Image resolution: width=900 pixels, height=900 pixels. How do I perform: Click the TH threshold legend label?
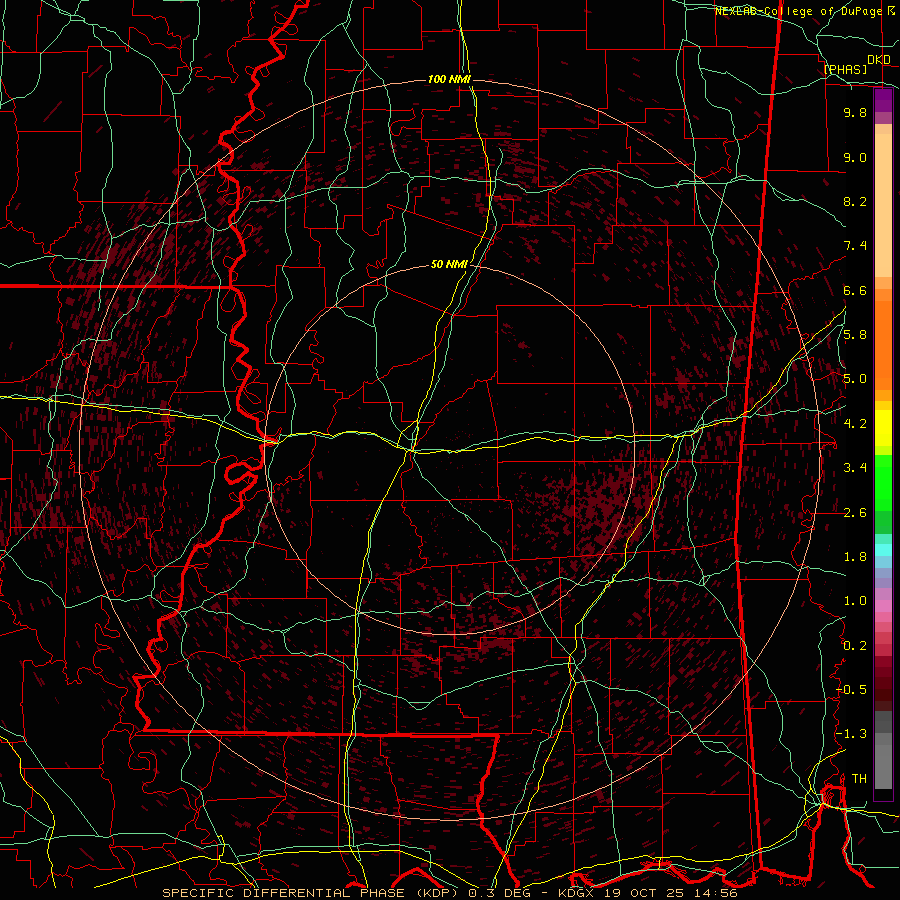(x=859, y=779)
